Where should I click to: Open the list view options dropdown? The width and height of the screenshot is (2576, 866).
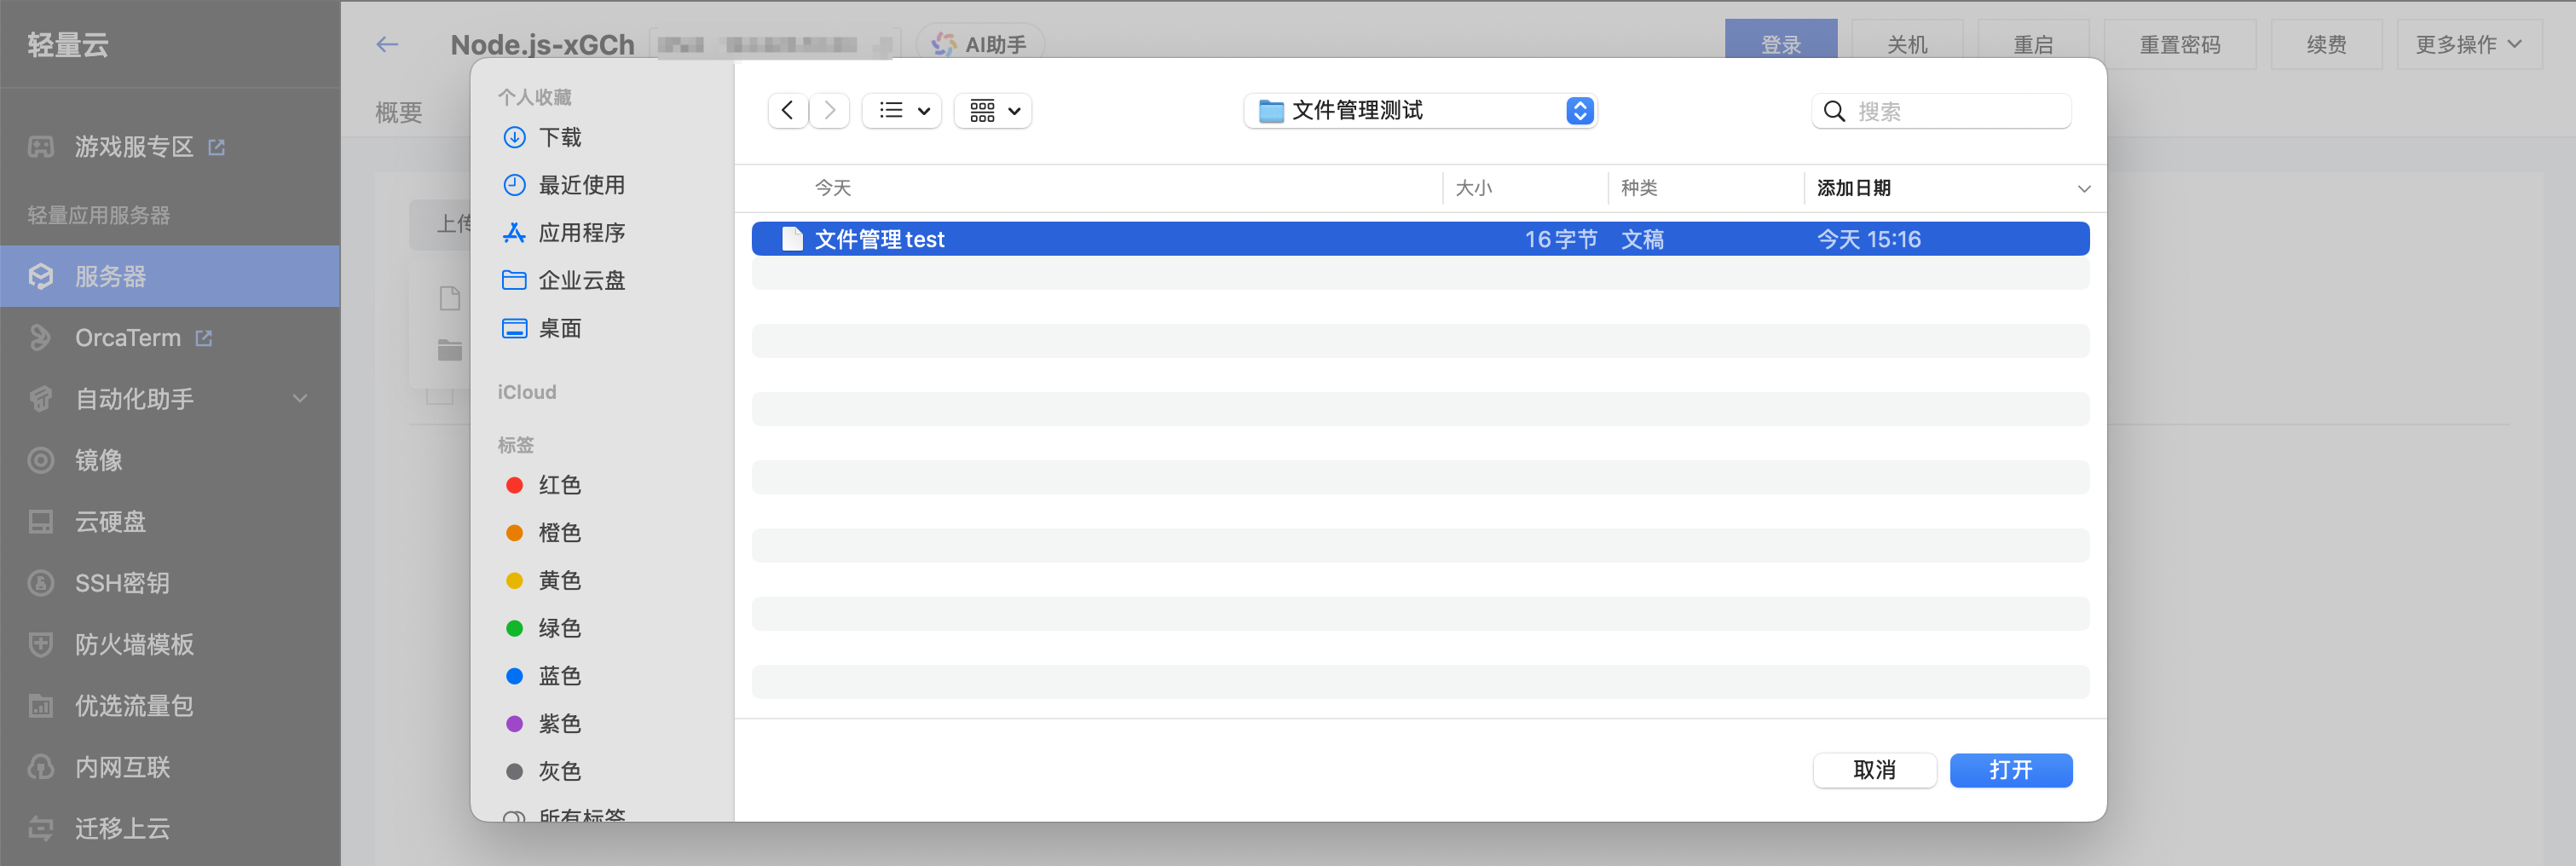[902, 111]
